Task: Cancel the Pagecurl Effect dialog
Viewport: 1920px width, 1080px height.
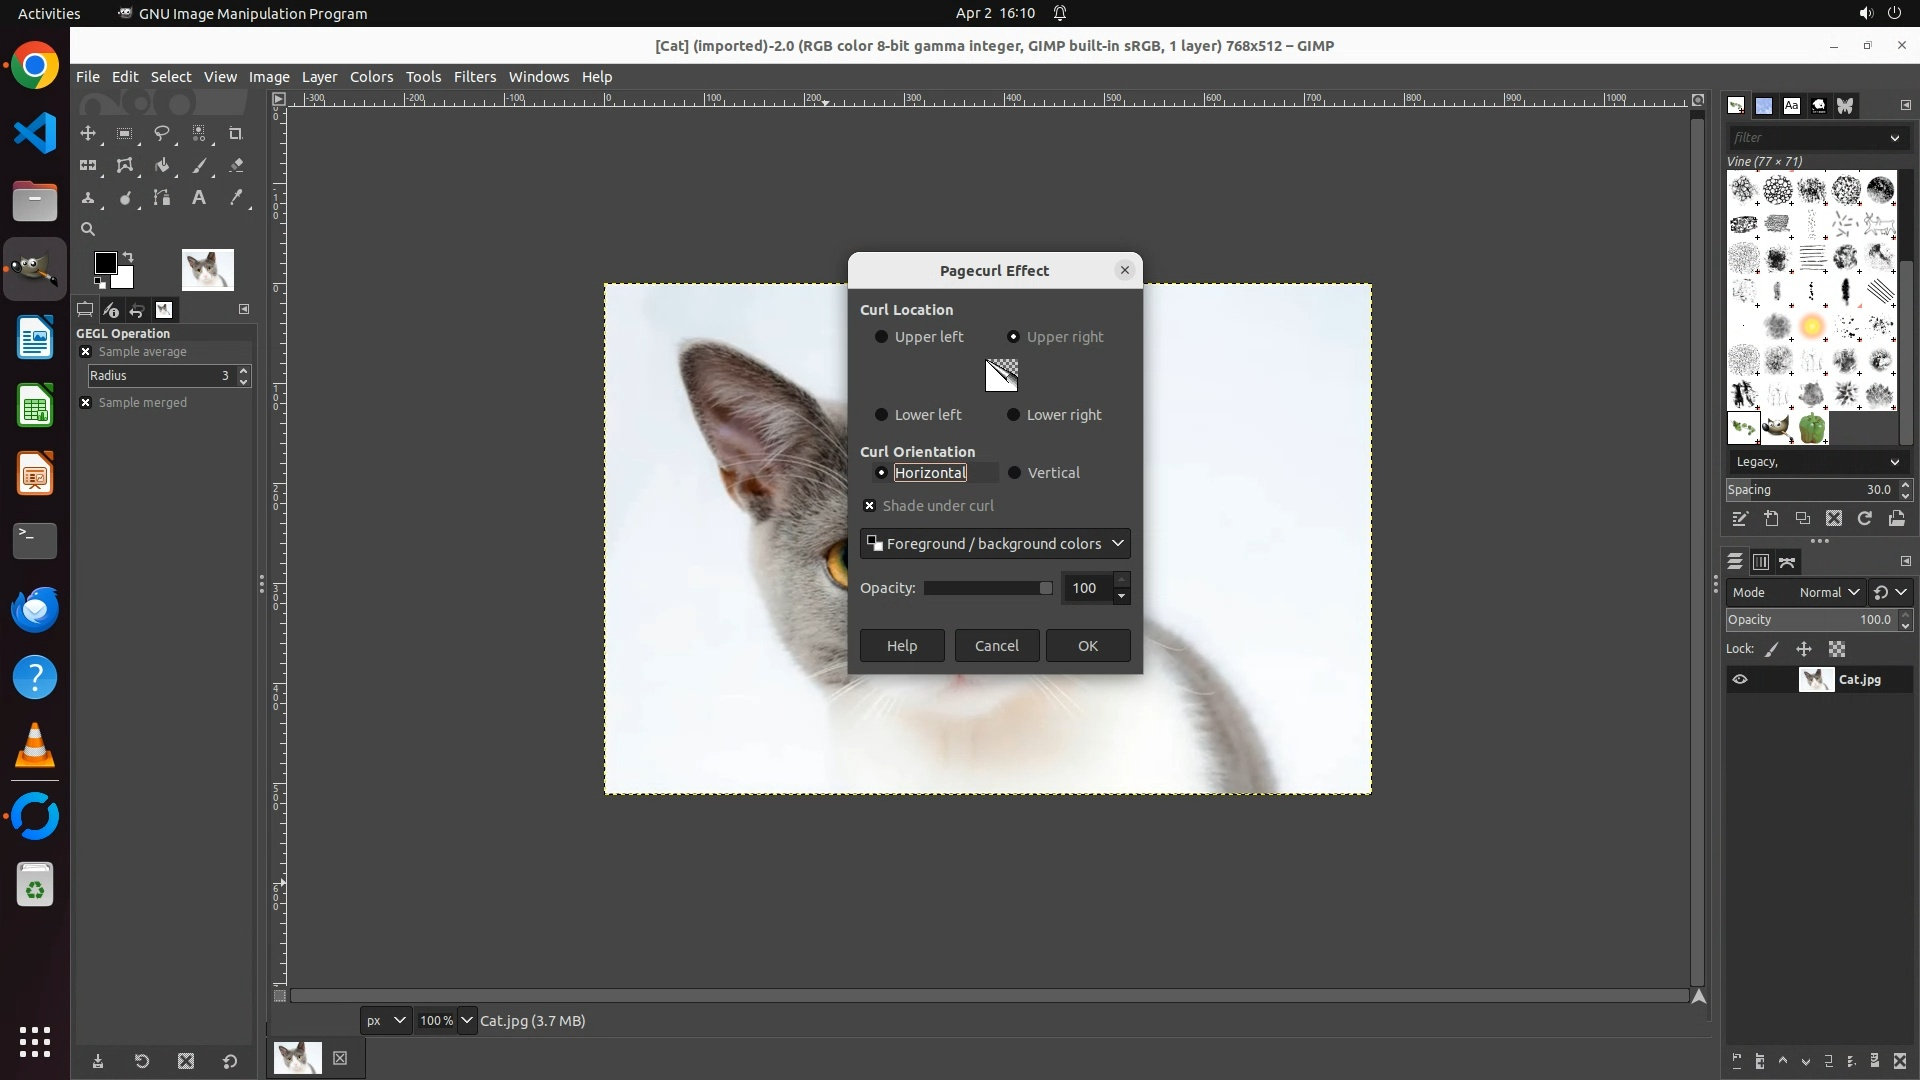Action: point(997,646)
